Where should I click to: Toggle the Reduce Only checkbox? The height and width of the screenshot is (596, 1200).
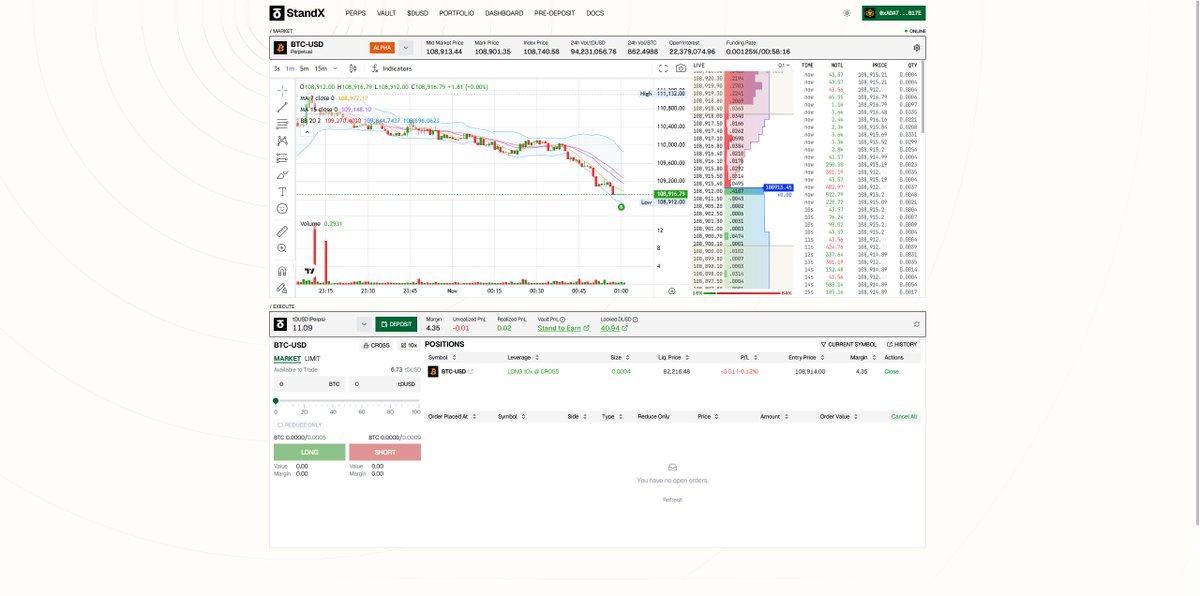278,425
